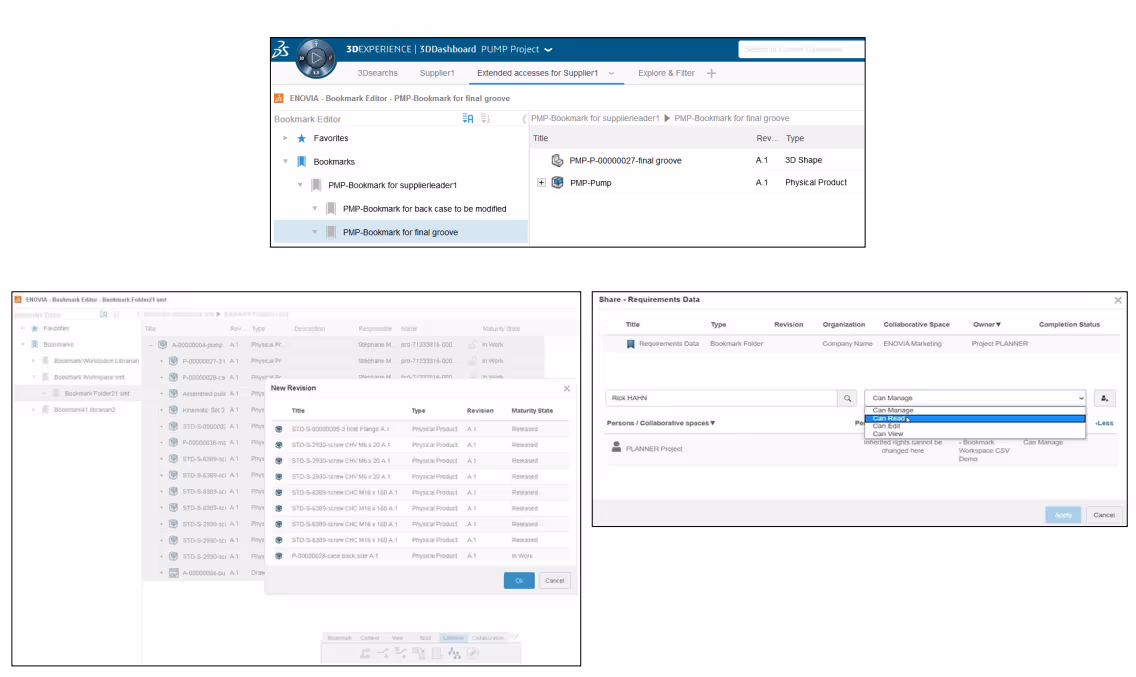This screenshot has width=1136, height=677.
Task: Toggle expander of PMP-Bookmark for final groove
Action: [314, 232]
